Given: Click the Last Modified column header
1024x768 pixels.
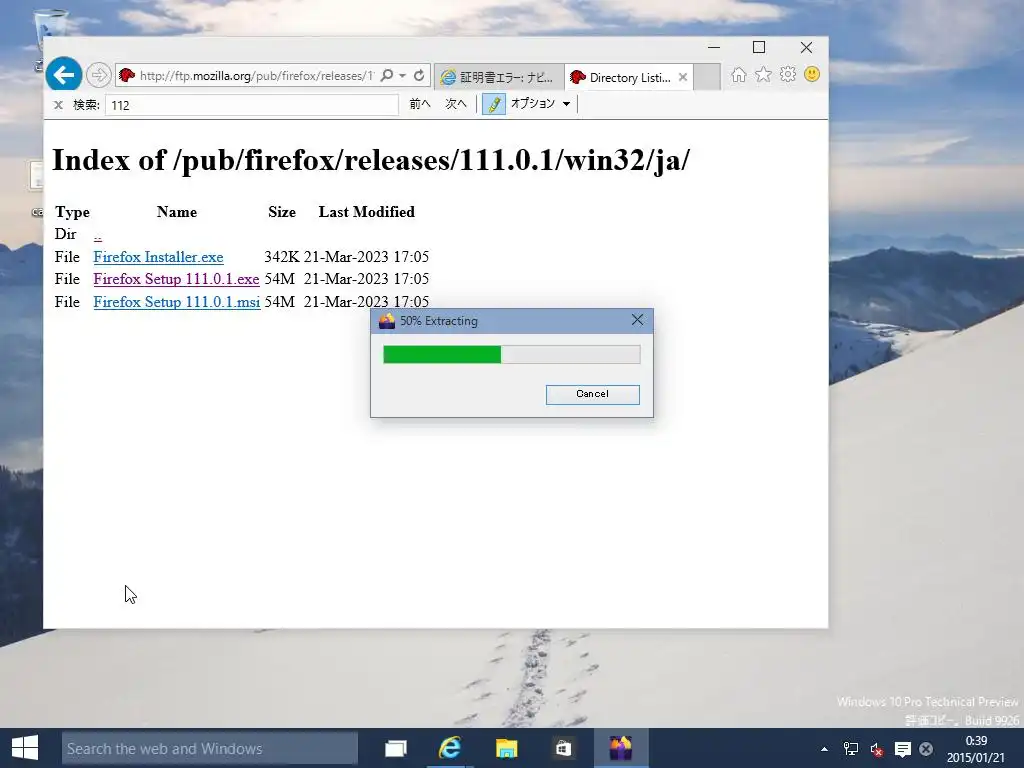Looking at the screenshot, I should (366, 212).
